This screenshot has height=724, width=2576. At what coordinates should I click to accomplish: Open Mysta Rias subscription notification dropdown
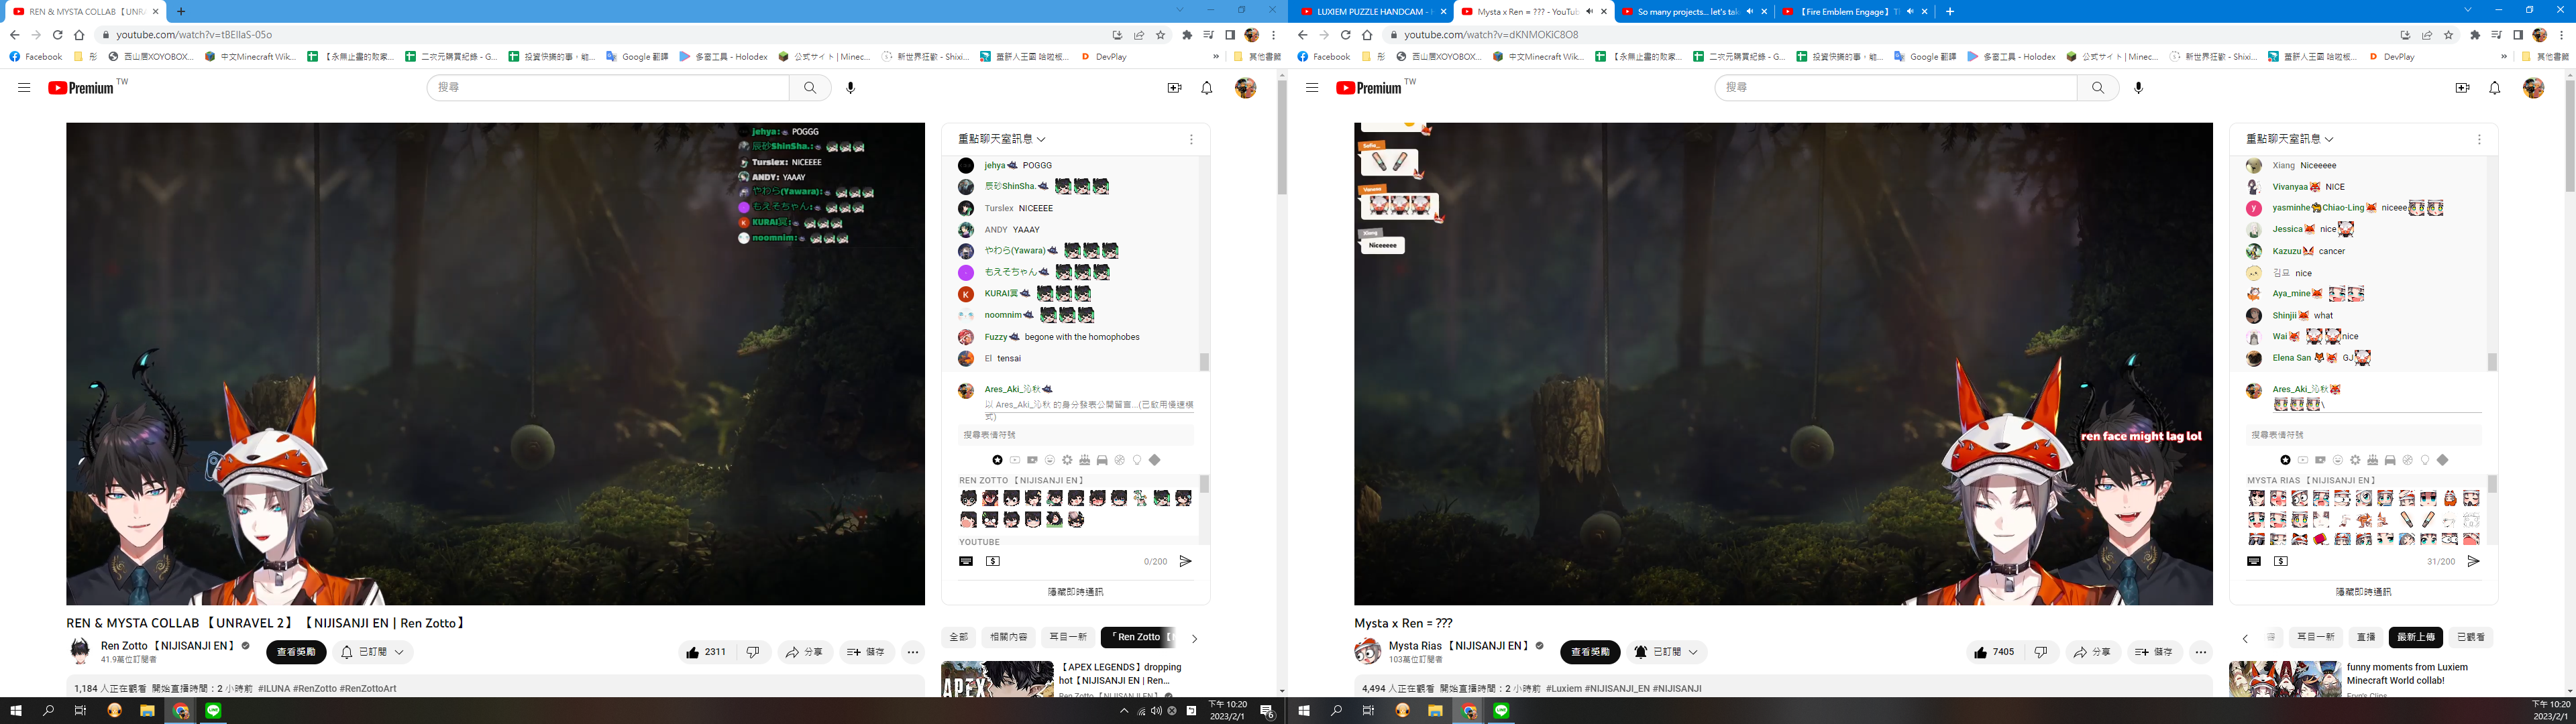pyautogui.click(x=1666, y=652)
